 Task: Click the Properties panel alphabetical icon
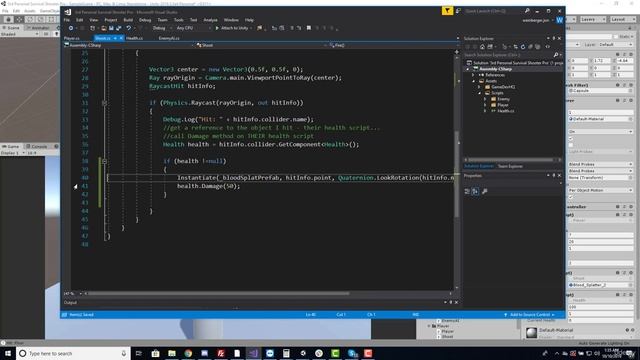[x=476, y=191]
